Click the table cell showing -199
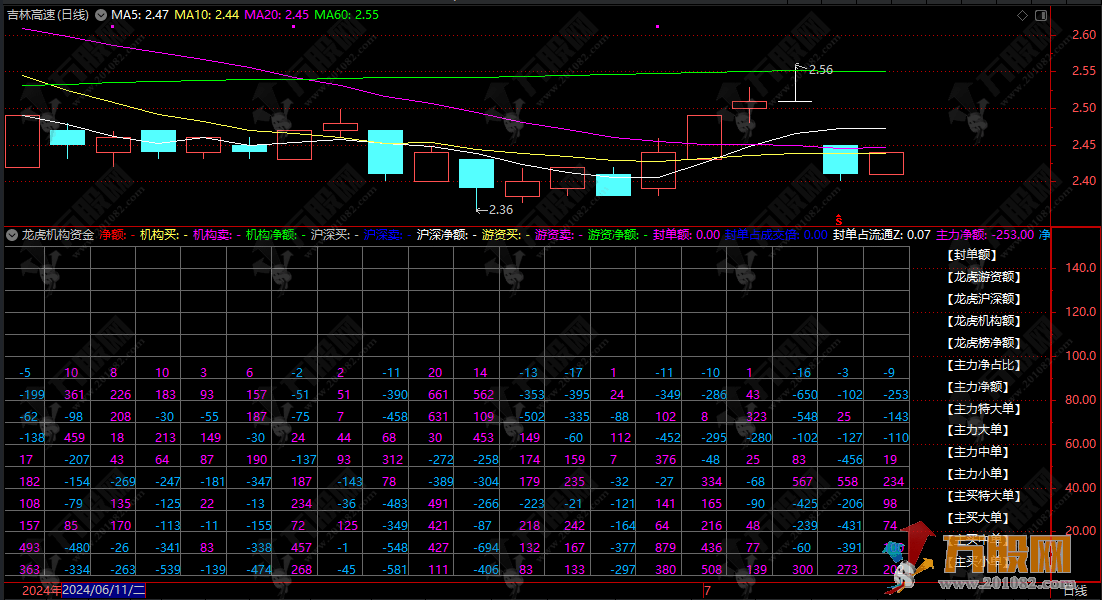1102x600 pixels. click(32, 395)
